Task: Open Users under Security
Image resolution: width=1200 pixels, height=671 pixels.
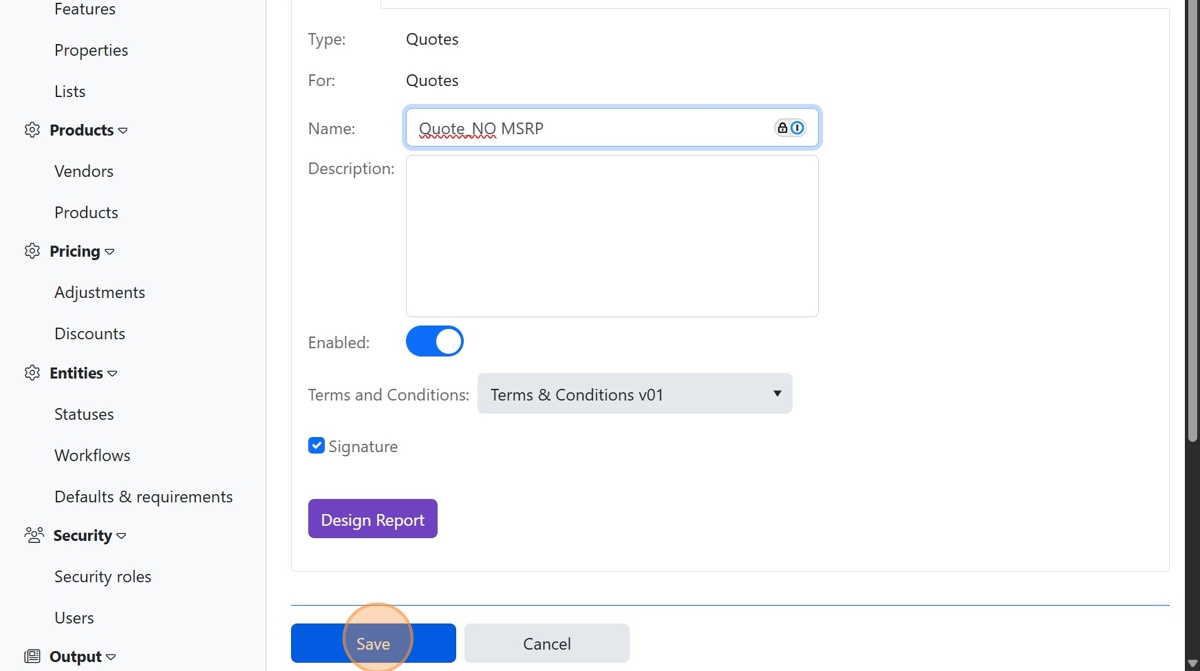Action: point(74,617)
